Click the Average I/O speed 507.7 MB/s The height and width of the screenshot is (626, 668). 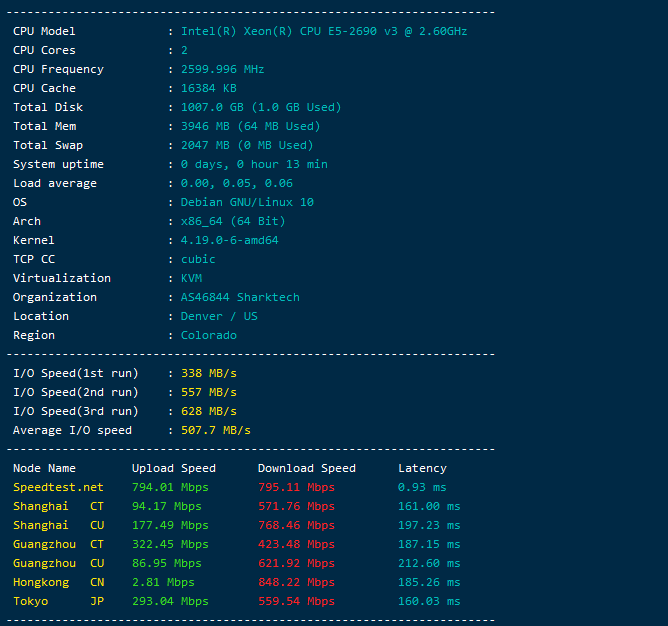click(215, 430)
